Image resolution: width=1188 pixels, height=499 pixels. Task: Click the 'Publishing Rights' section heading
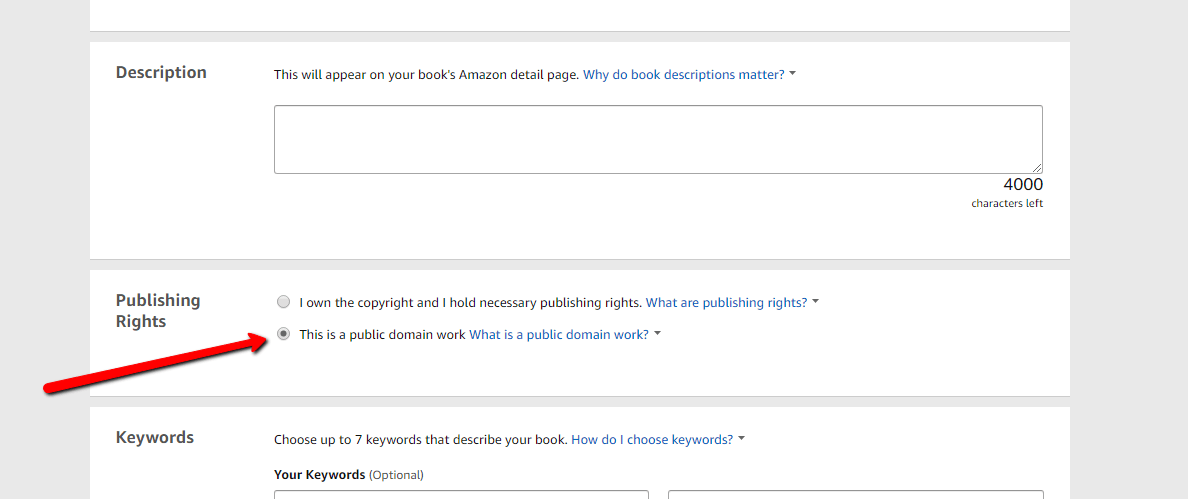tap(158, 310)
